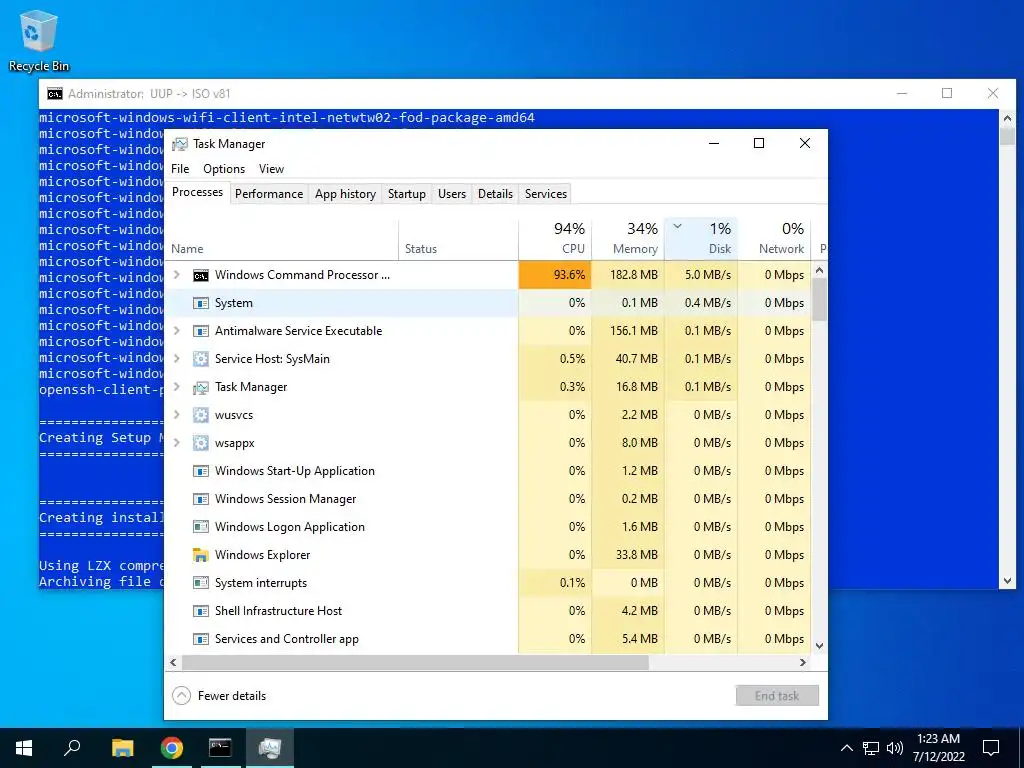Expand the Service Host: SysMain group

(176, 359)
